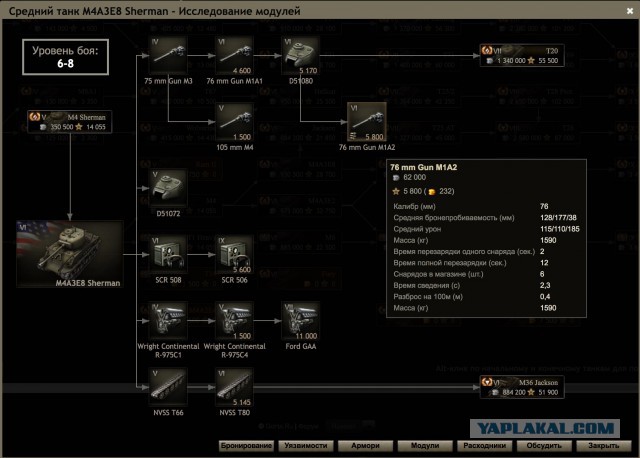The width and height of the screenshot is (640, 458).
Task: Click the D51072 turret icon
Action: click(168, 188)
